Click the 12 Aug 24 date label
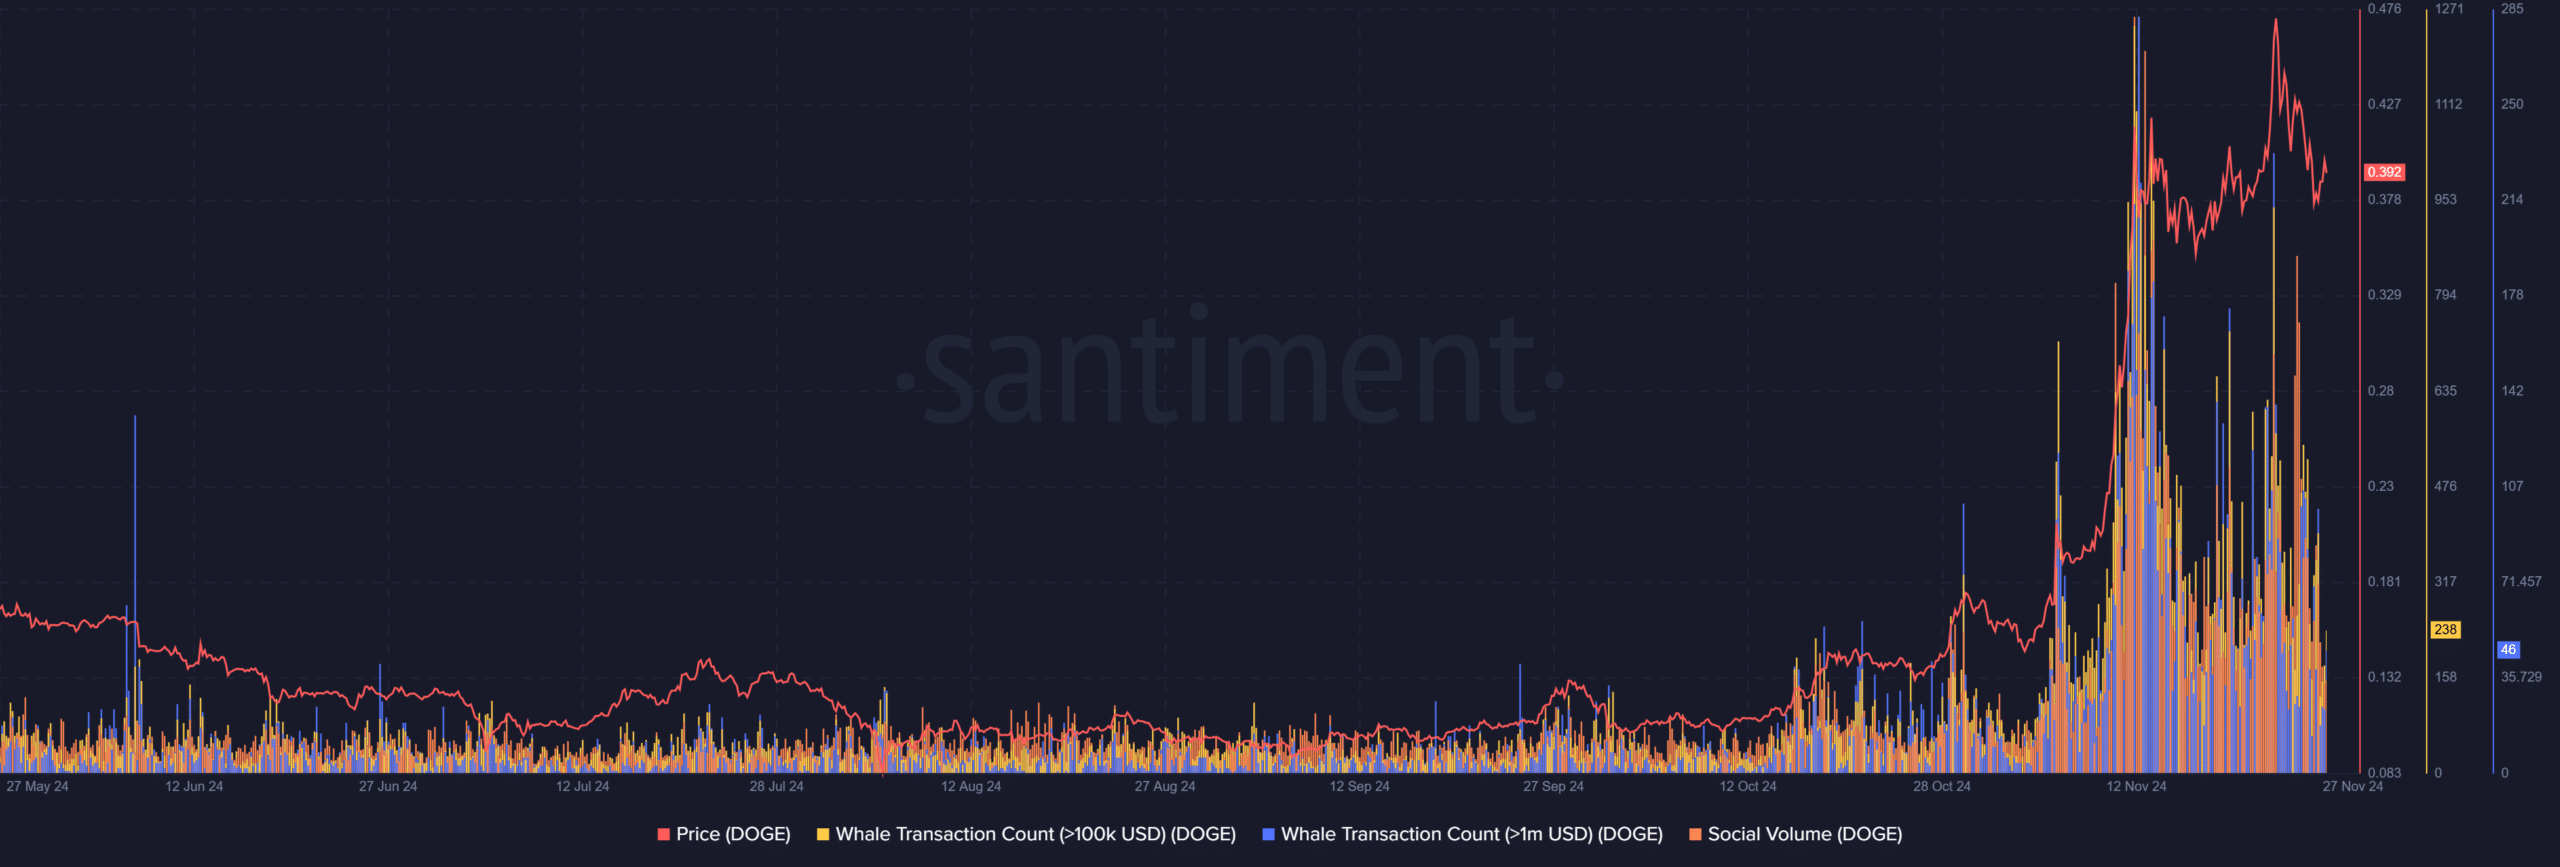The width and height of the screenshot is (2560, 867). [970, 786]
